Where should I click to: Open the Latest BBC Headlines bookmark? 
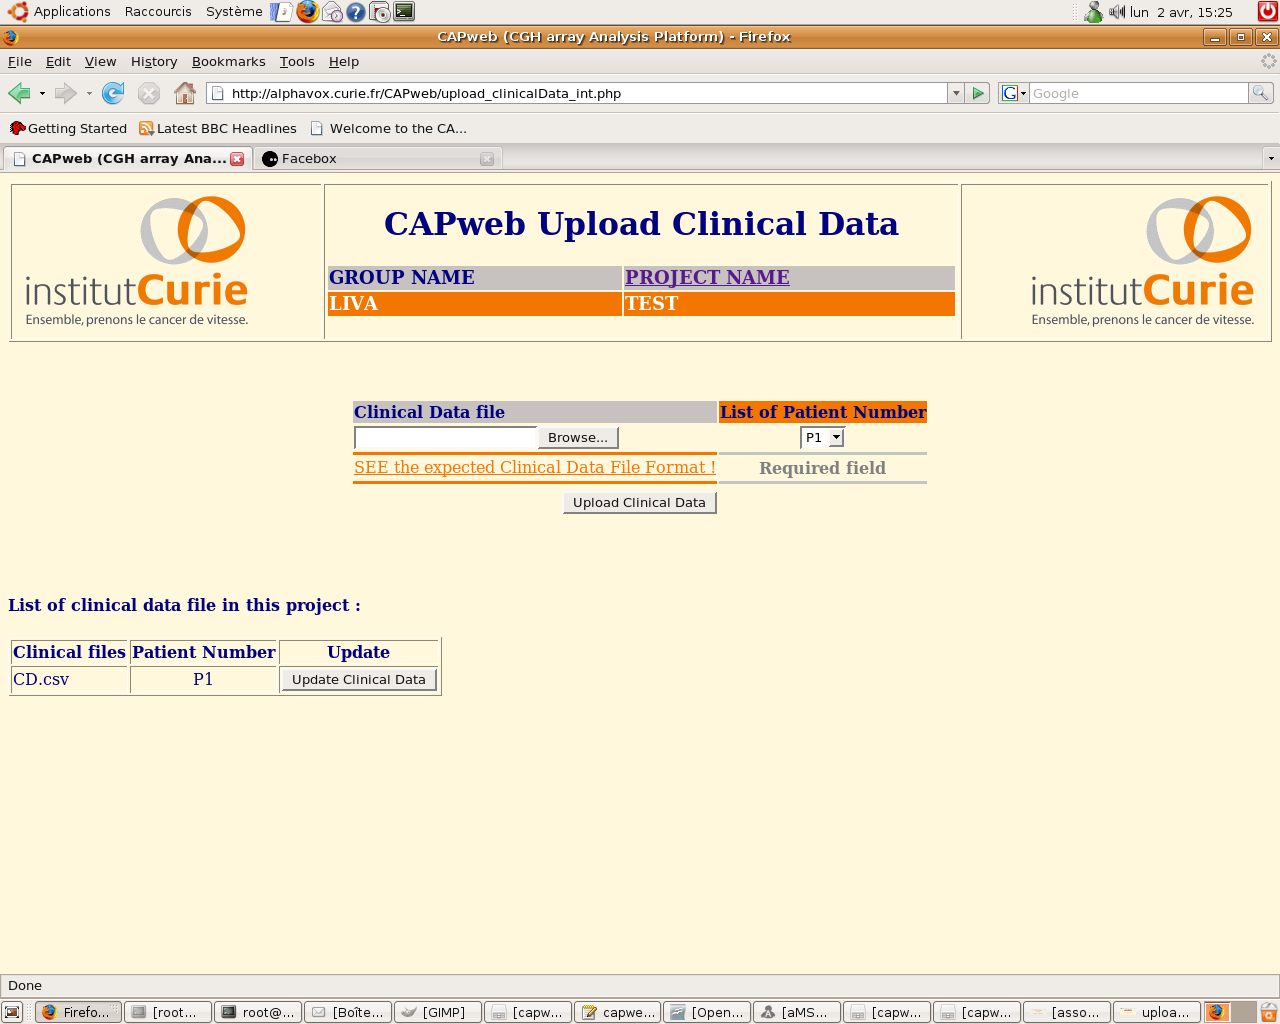(218, 129)
